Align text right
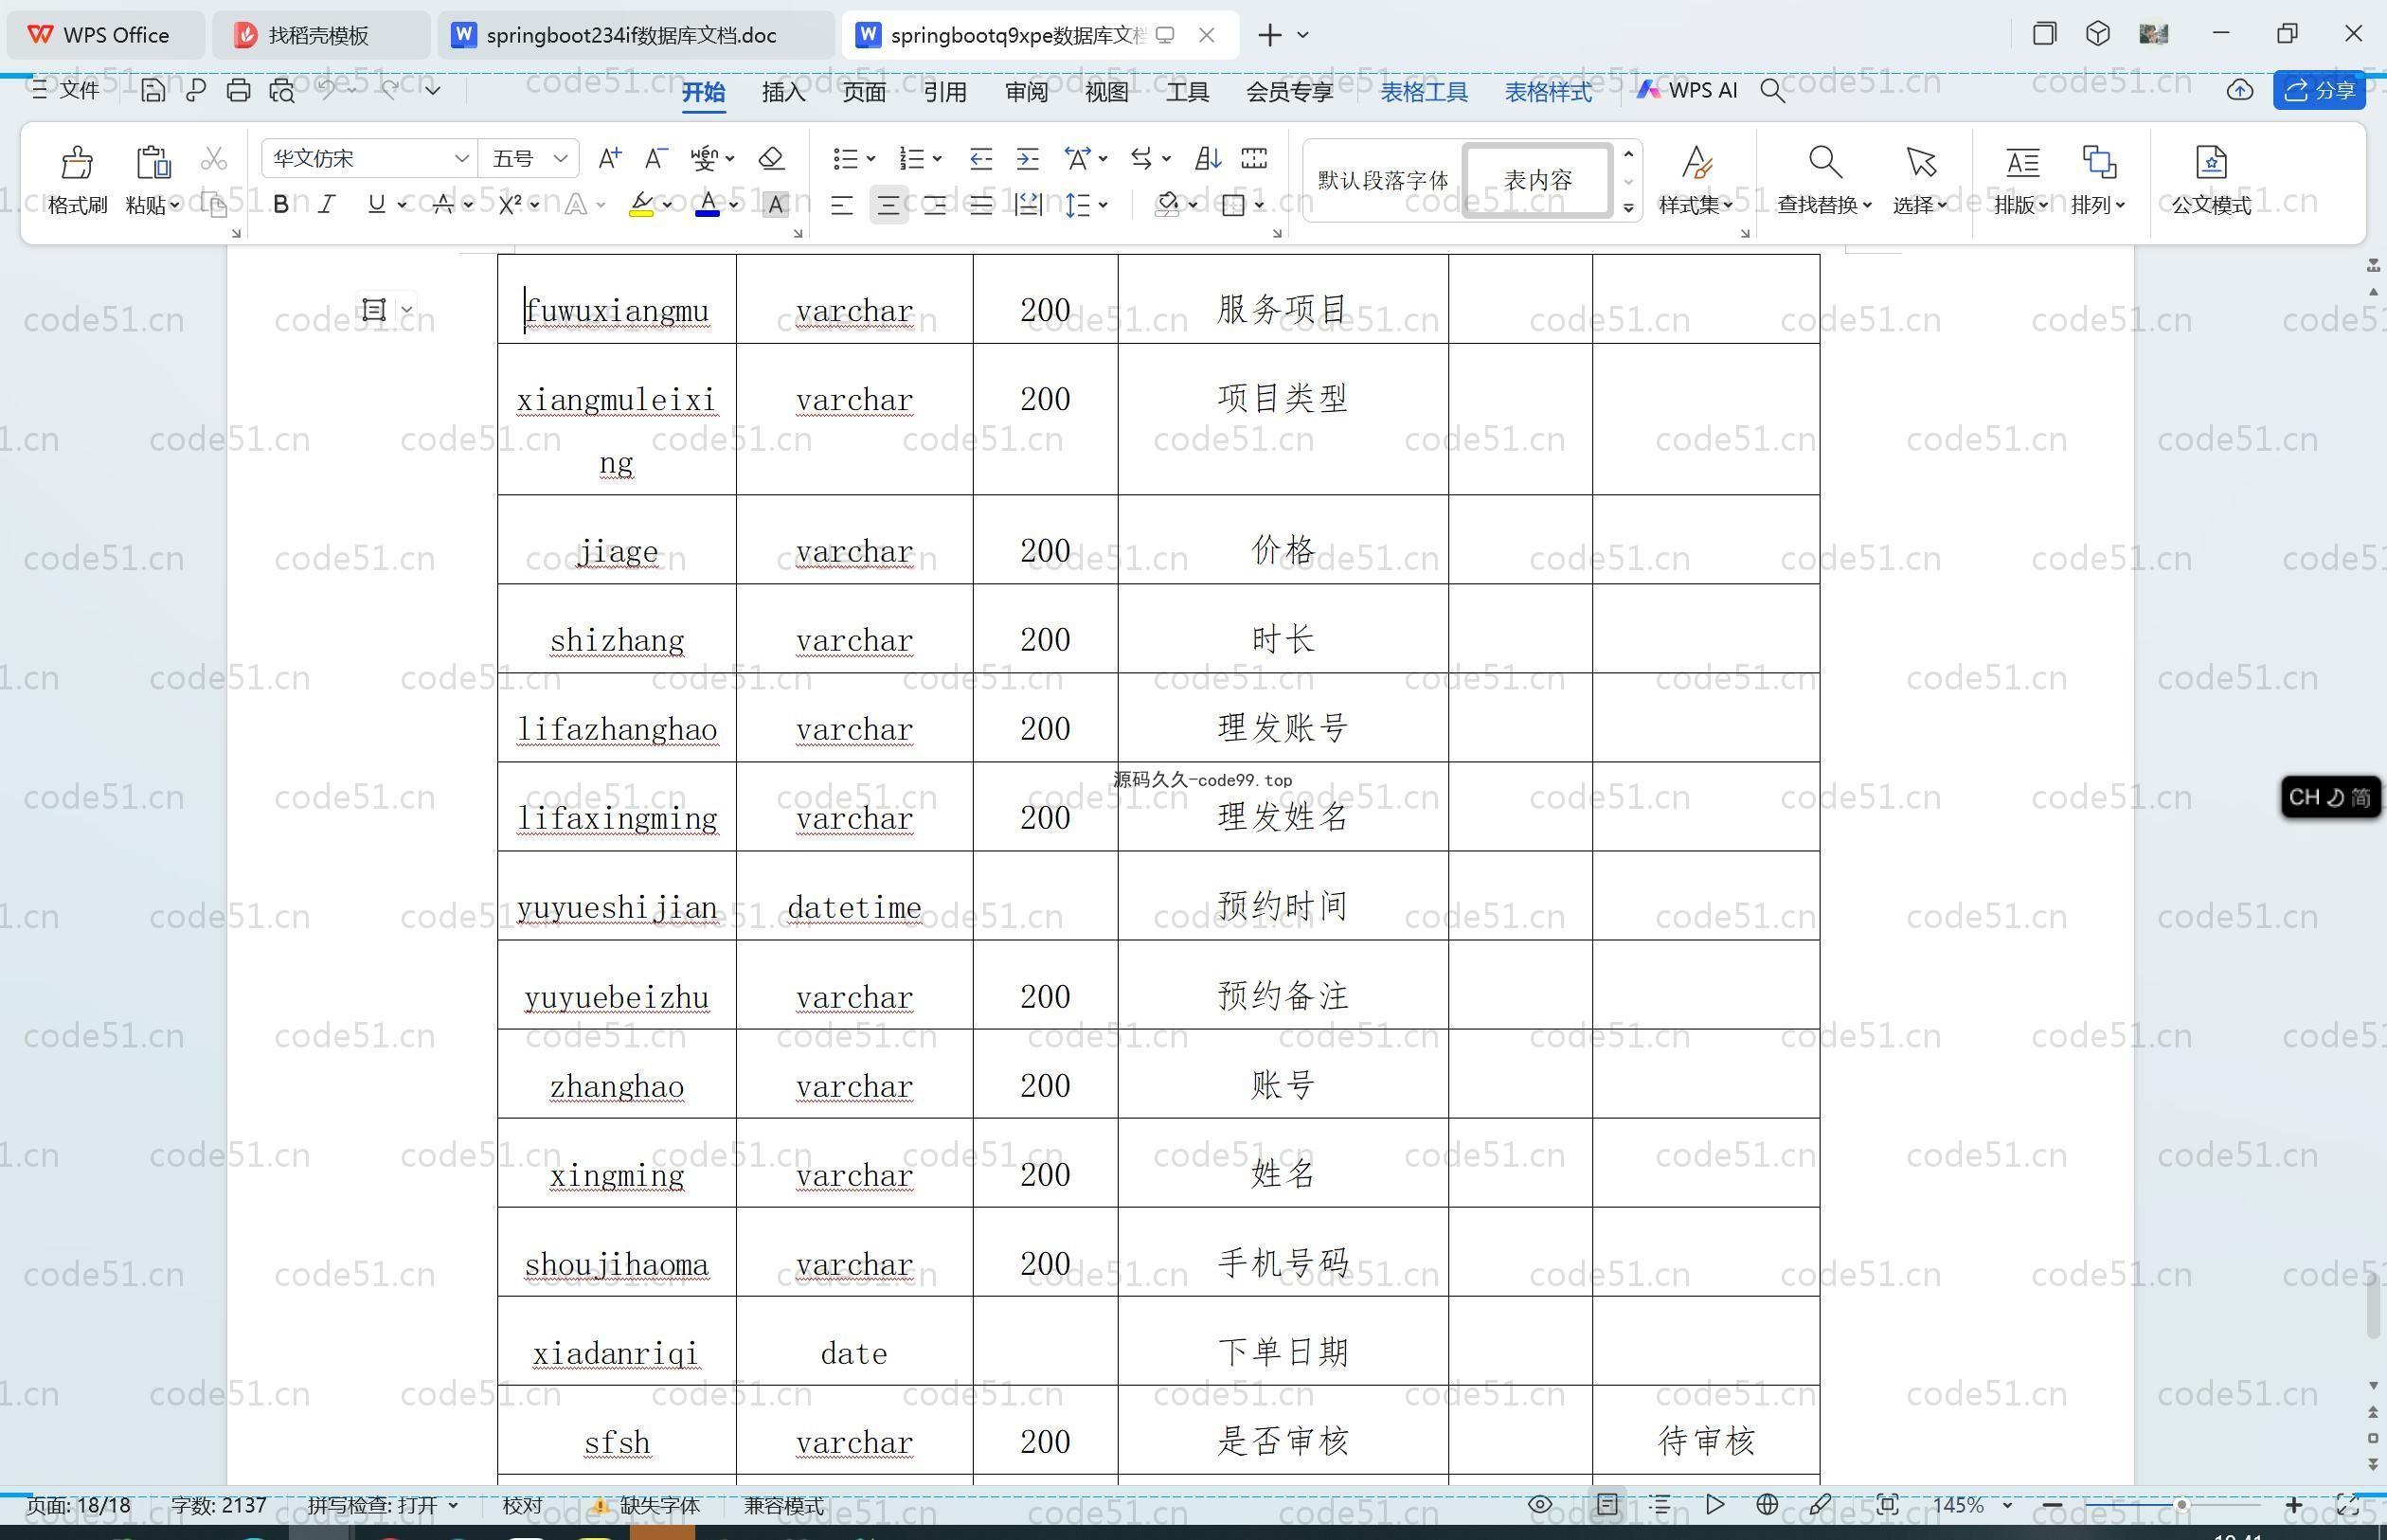2387x1540 pixels. (935, 206)
